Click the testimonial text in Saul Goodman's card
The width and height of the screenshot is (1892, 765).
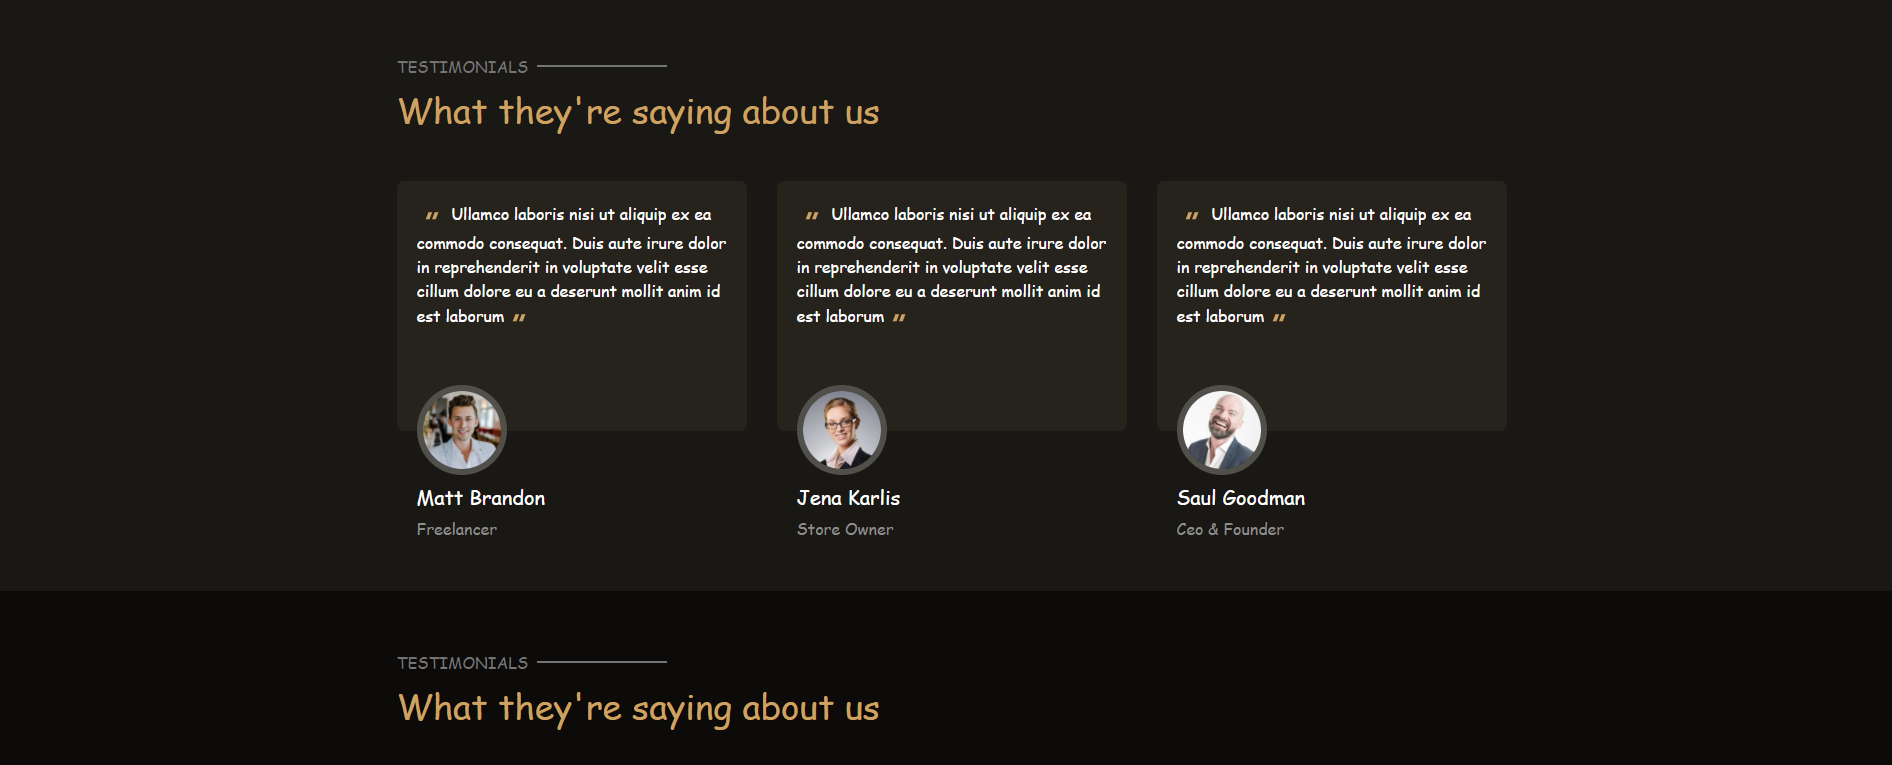[1331, 266]
